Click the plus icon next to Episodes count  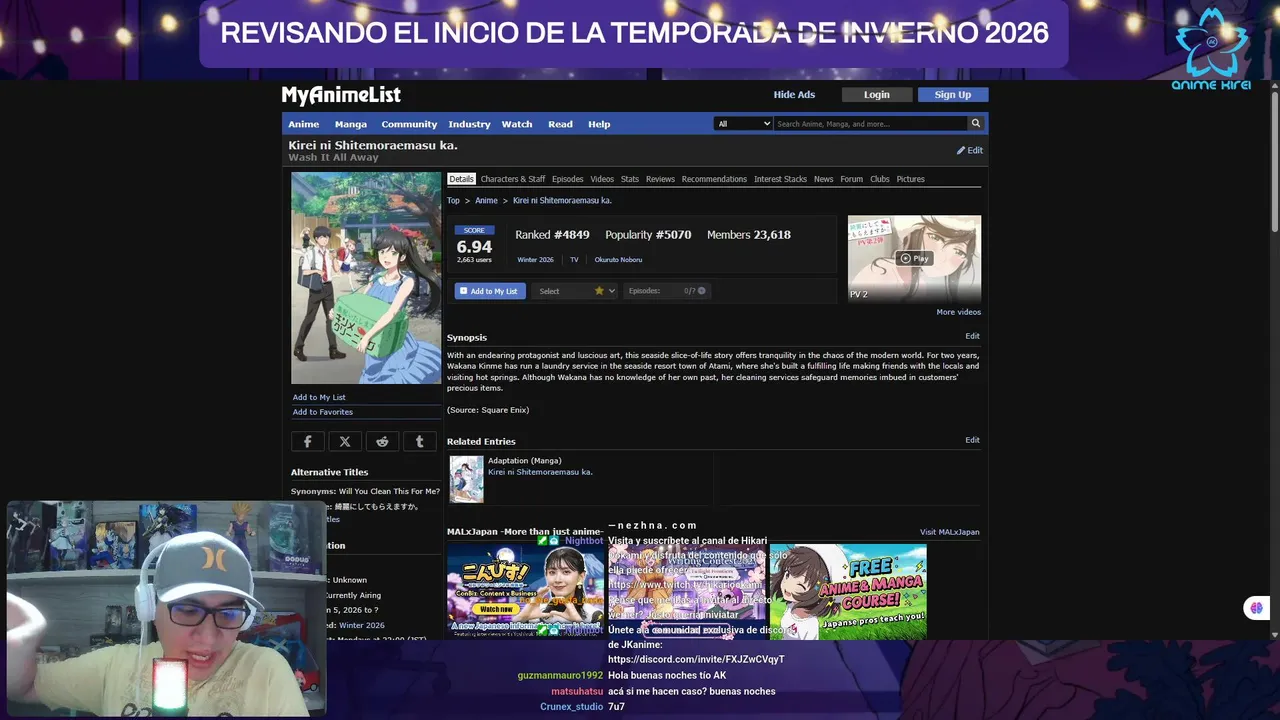(x=702, y=291)
